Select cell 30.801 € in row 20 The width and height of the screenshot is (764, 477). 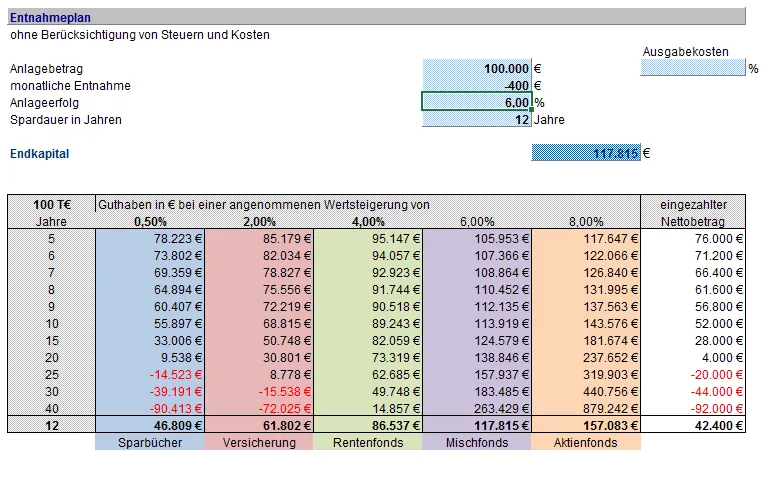point(259,358)
